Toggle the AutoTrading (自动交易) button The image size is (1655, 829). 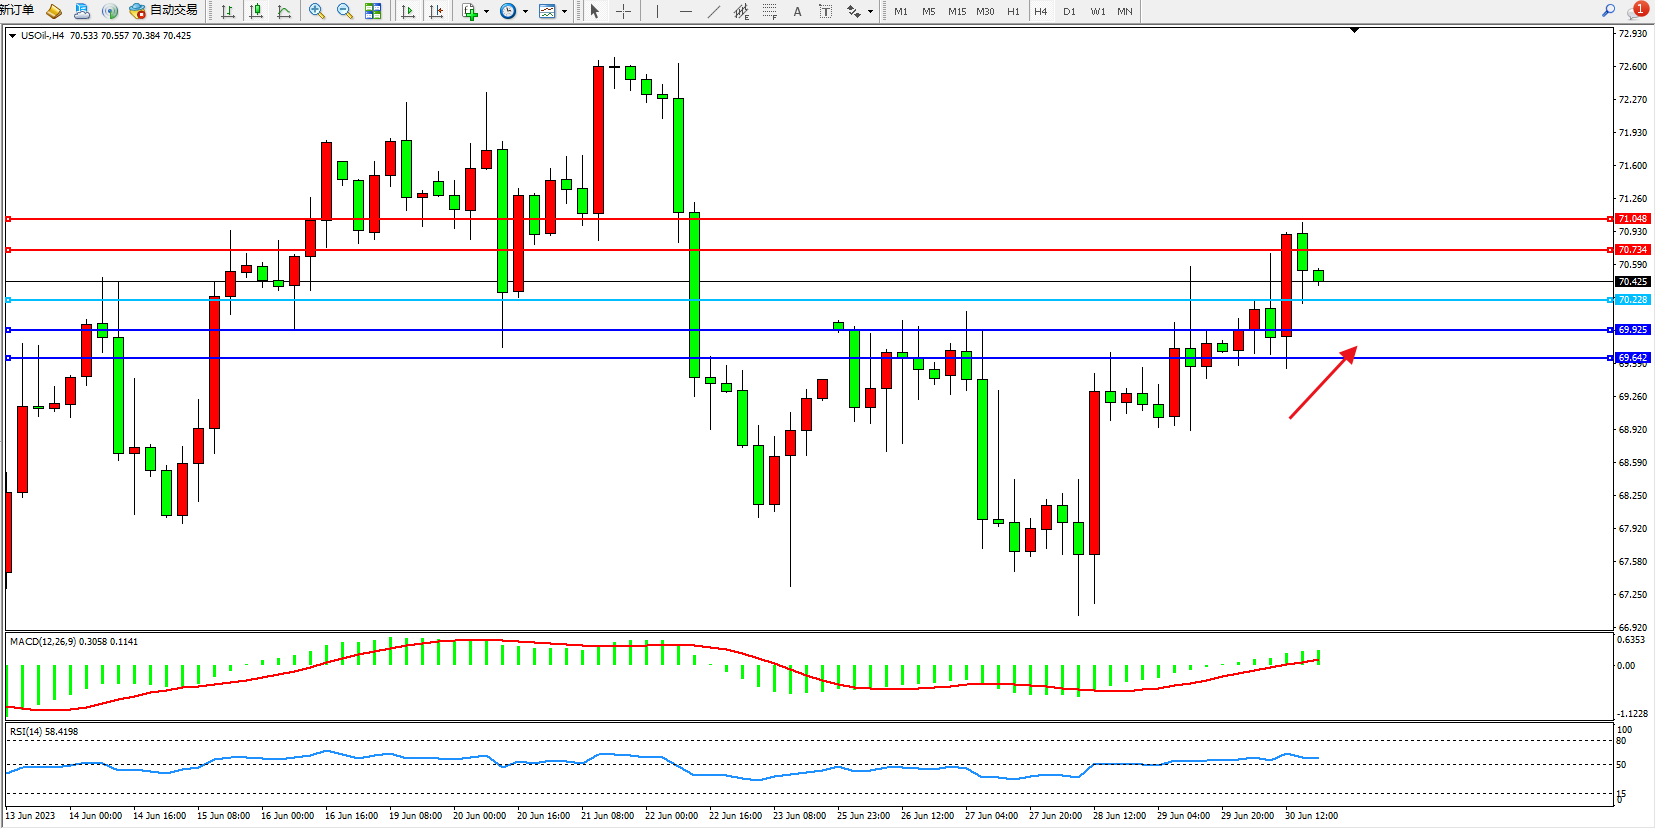(x=164, y=11)
